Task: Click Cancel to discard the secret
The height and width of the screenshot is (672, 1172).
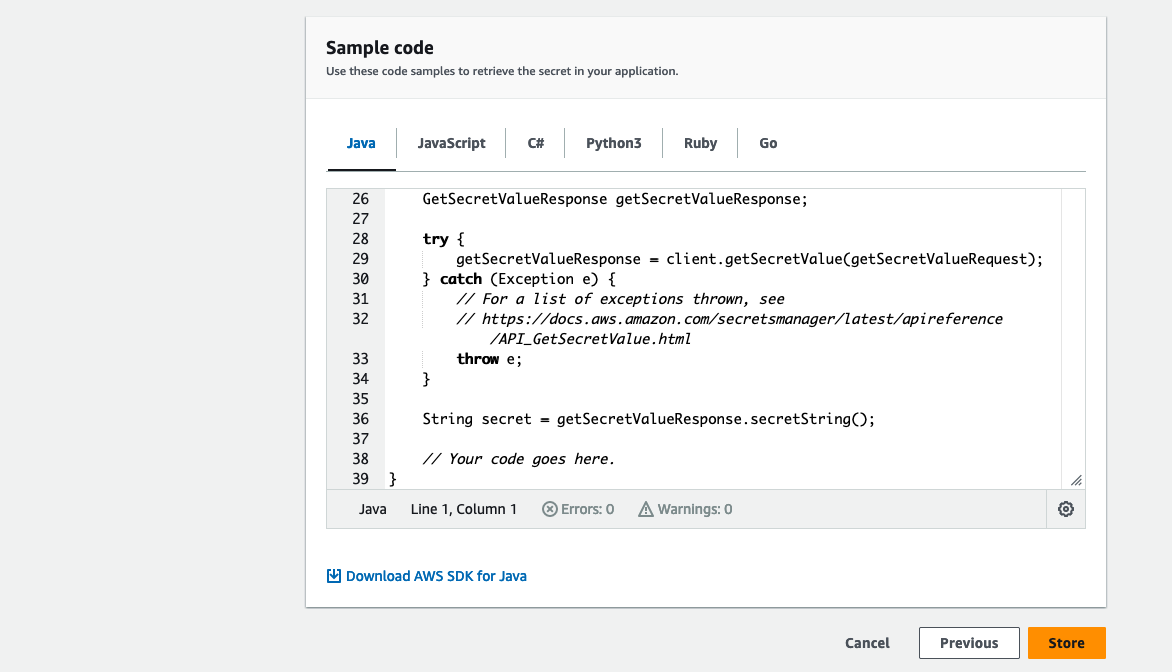Action: tap(867, 643)
